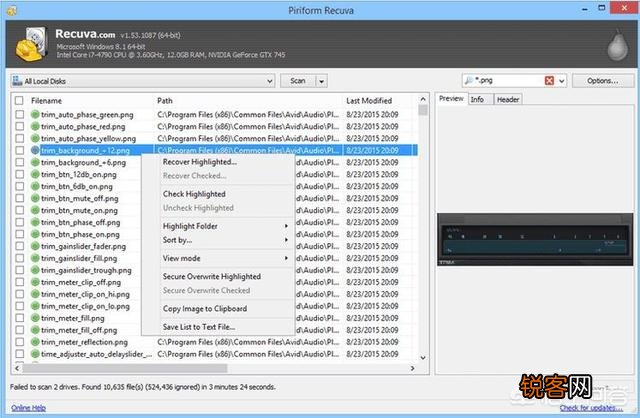Click the magnifier icon in the filter box
The image size is (640, 418).
pos(469,80)
